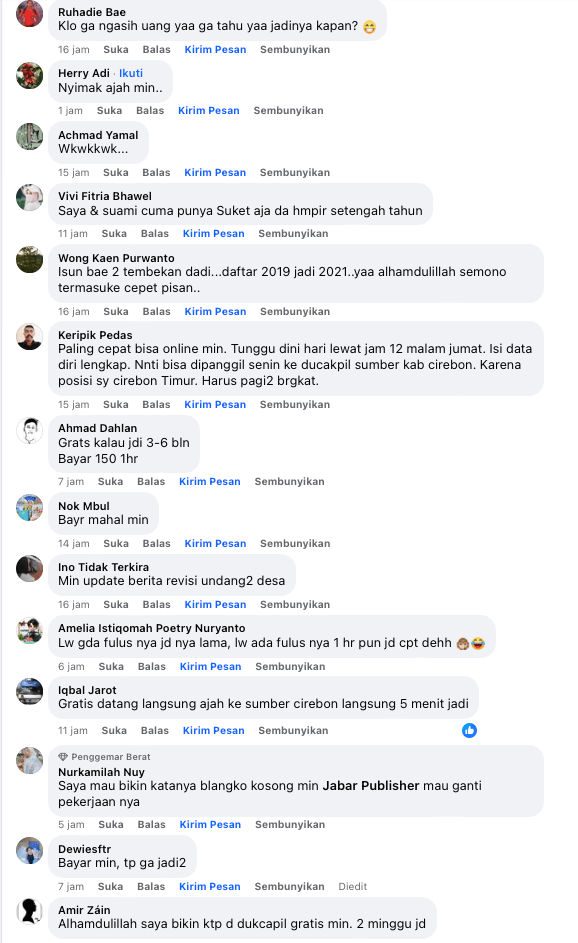
Task: Click the 6 jam timestamp on Amelia's comment
Action: (x=71, y=666)
